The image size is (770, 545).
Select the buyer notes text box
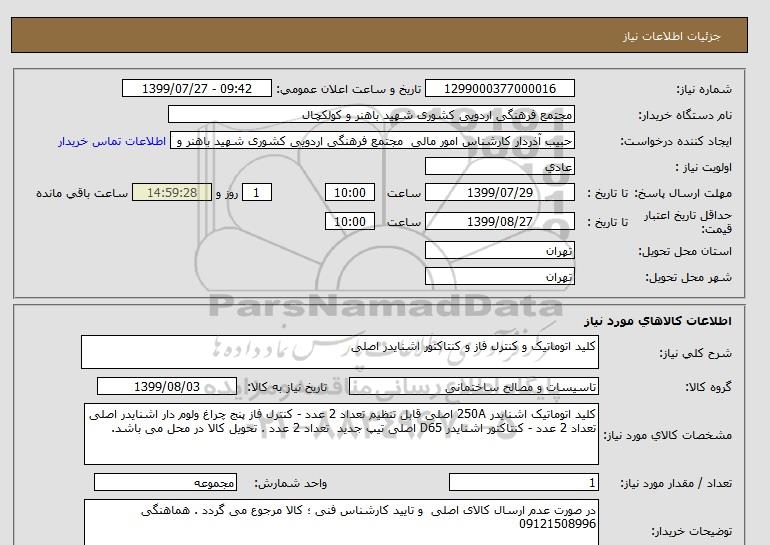(x=341, y=522)
